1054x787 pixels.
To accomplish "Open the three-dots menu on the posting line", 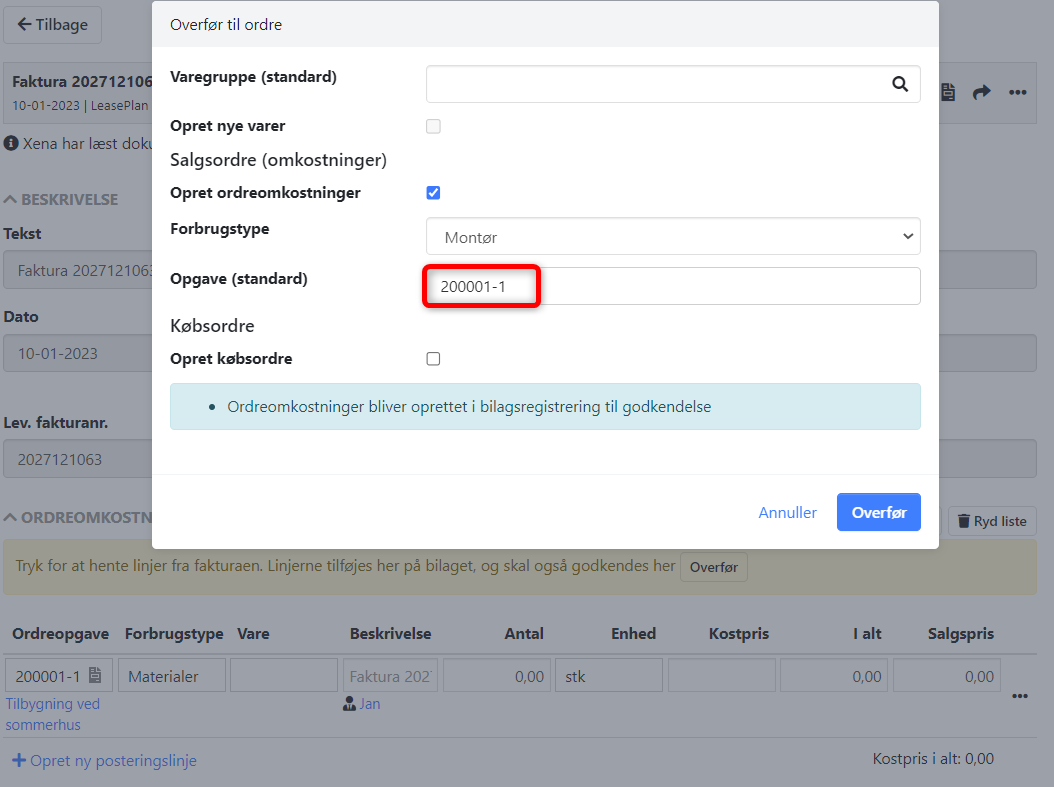I will [1020, 696].
